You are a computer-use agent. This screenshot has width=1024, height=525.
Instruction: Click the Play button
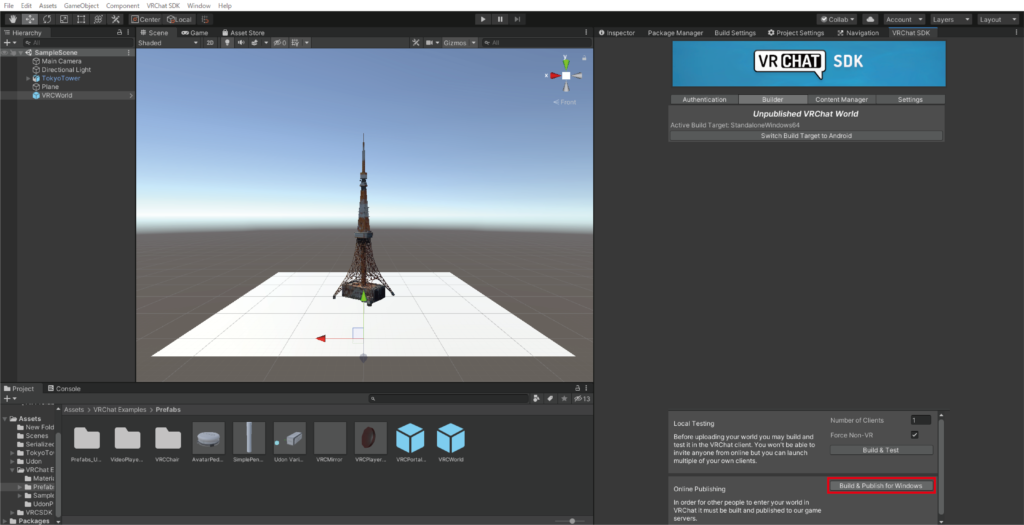click(483, 19)
